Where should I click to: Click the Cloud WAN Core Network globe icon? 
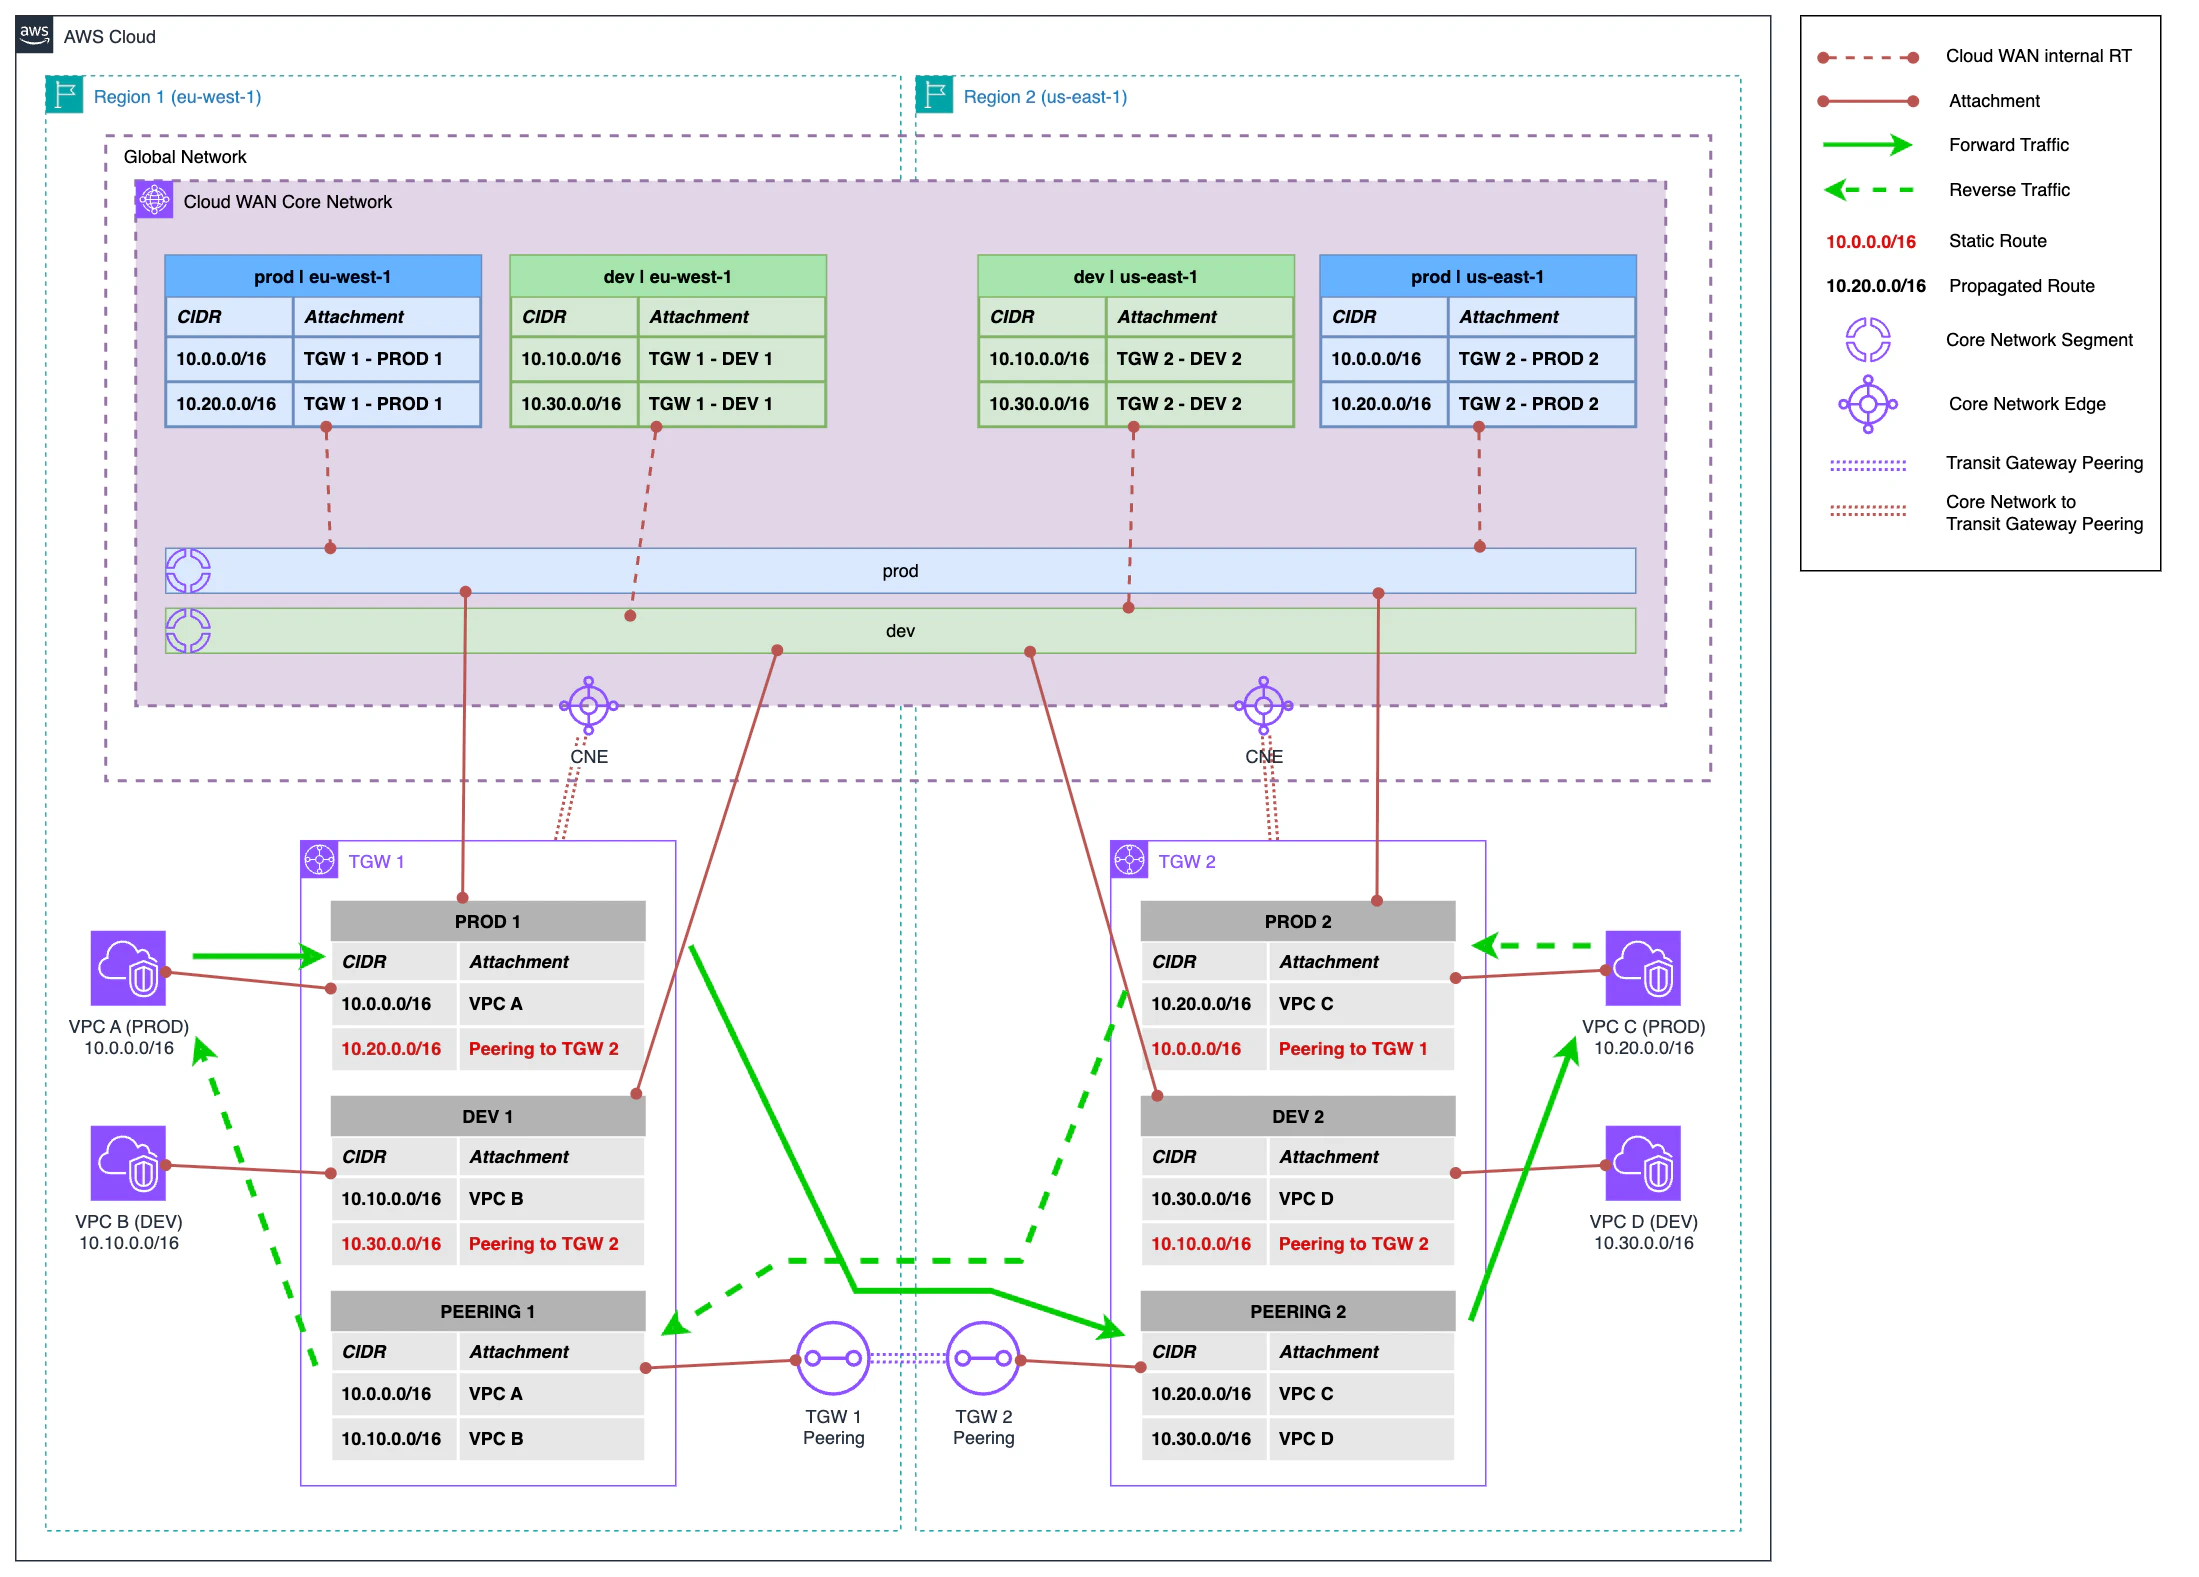pyautogui.click(x=154, y=199)
